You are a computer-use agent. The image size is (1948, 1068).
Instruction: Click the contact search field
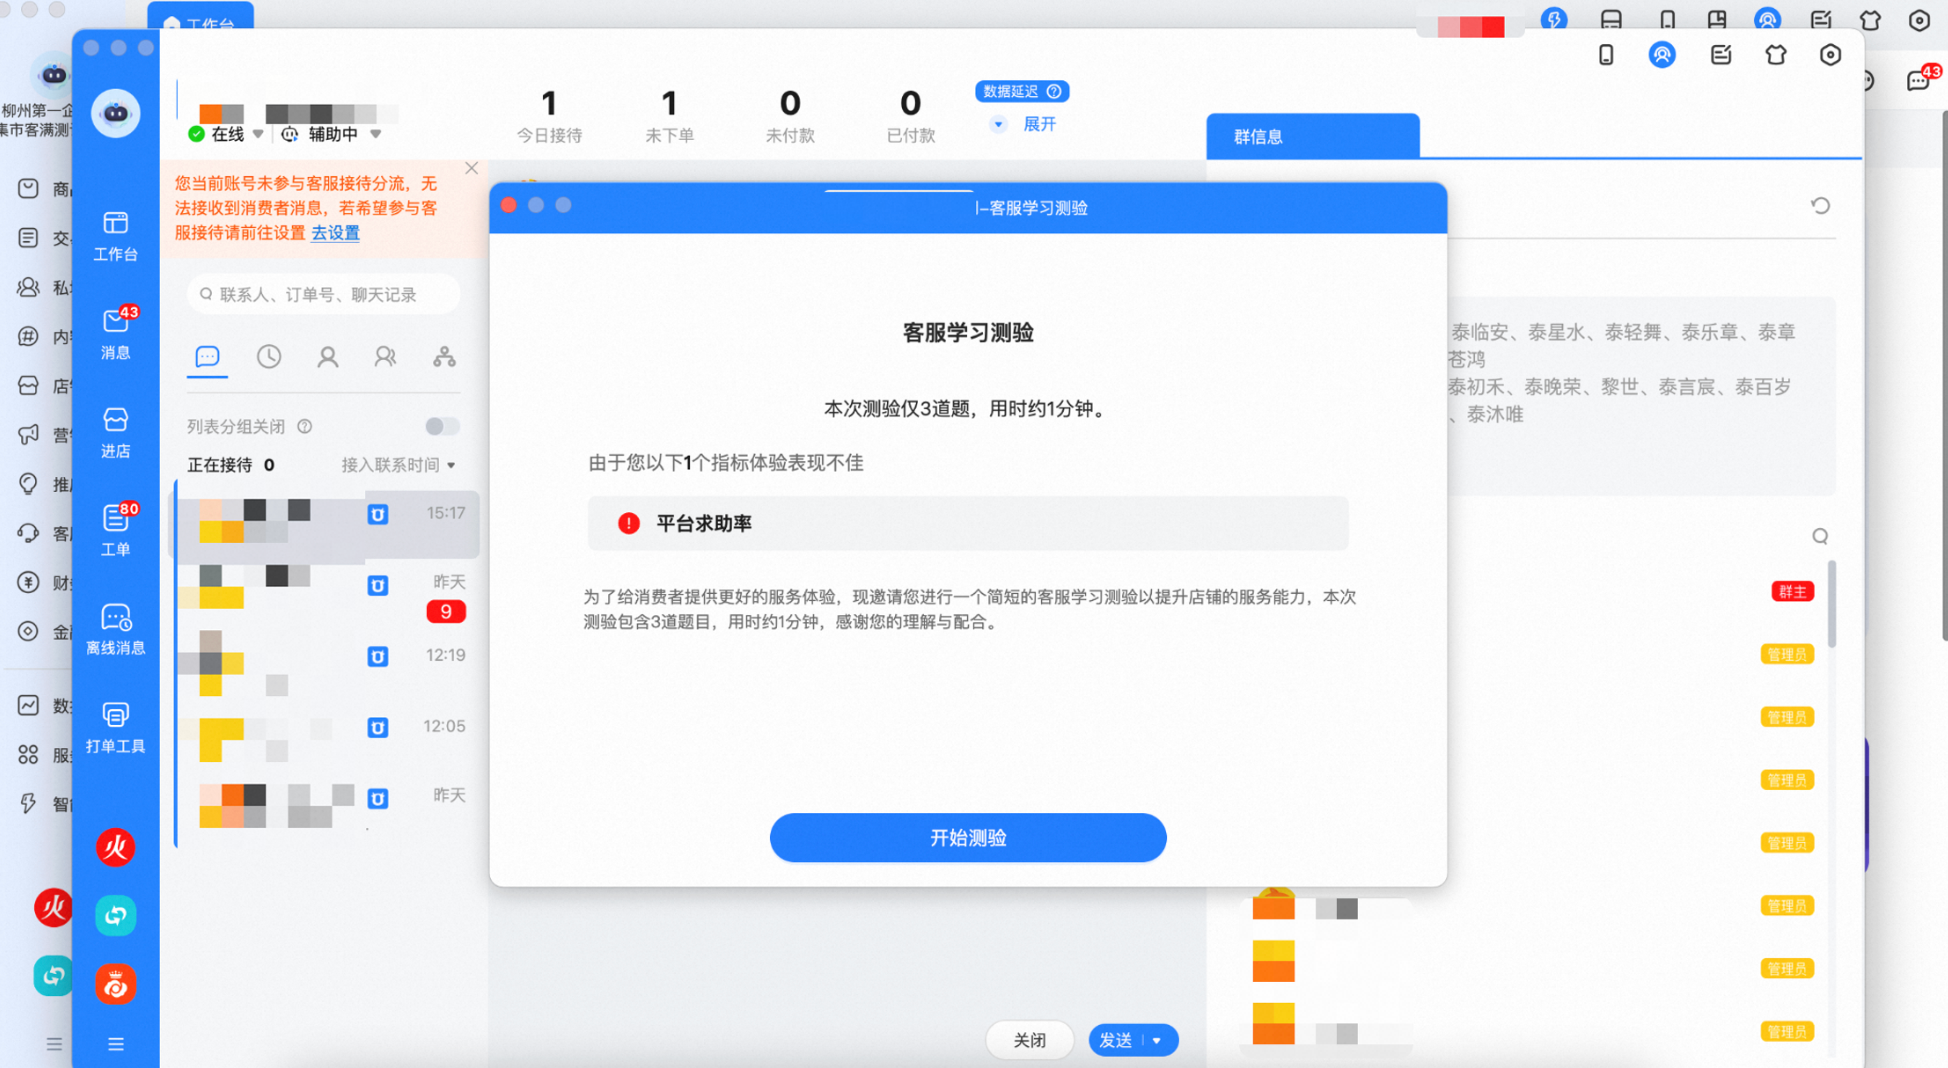point(324,294)
